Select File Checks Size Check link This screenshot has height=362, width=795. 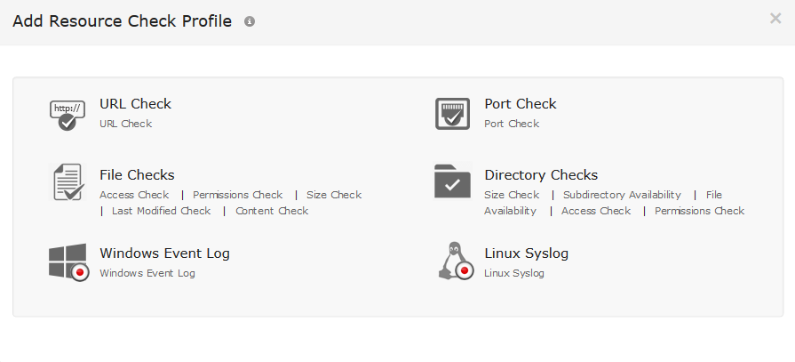334,195
